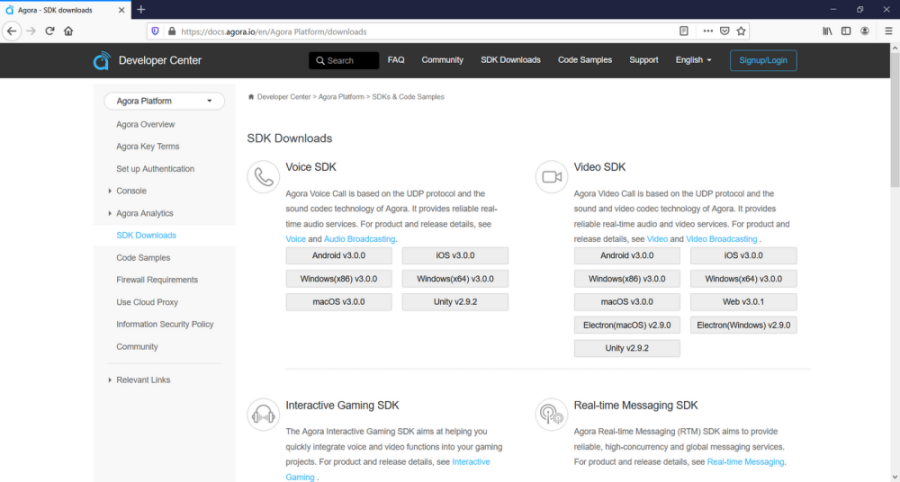The height and width of the screenshot is (482, 900).
Task: Open the Firefox account icon
Action: click(x=865, y=31)
